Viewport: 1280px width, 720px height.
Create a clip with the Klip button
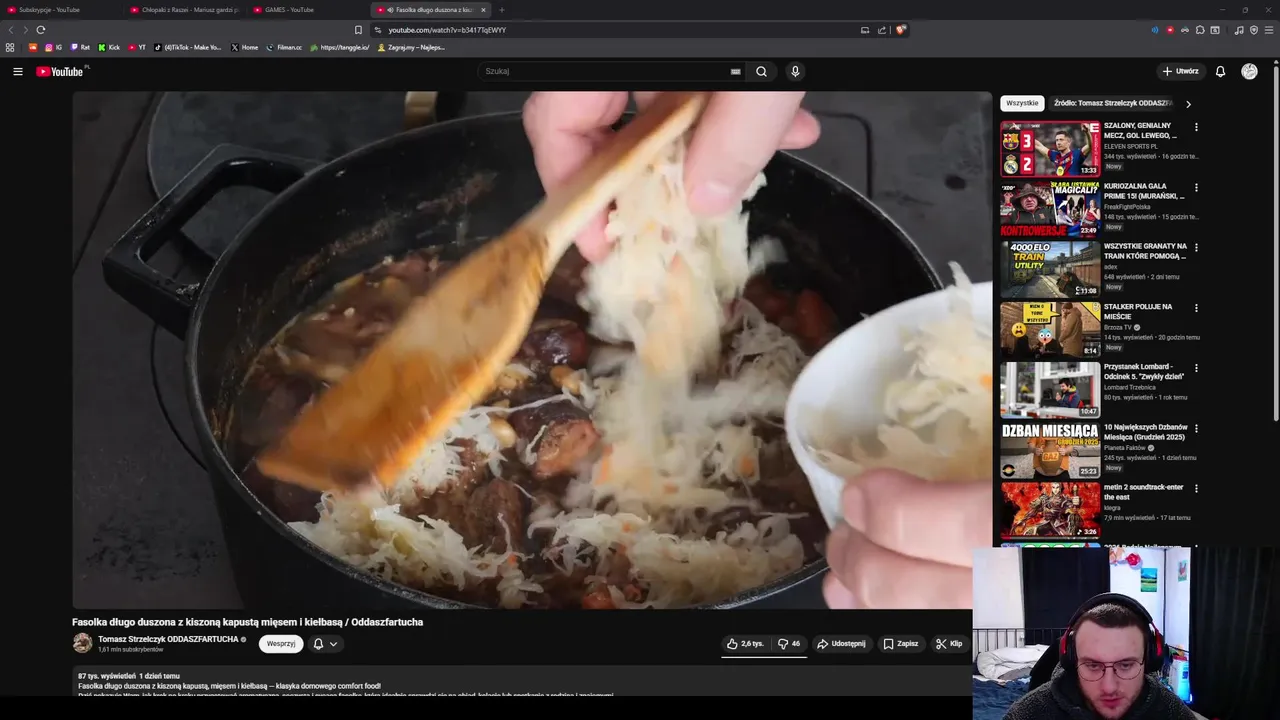[948, 644]
